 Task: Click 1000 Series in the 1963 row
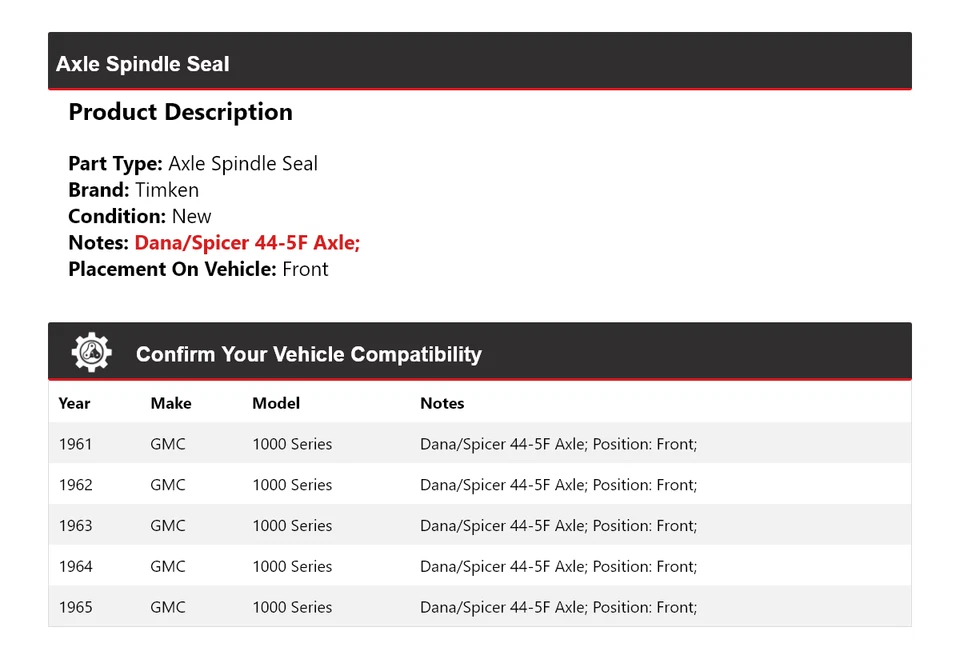pos(292,526)
